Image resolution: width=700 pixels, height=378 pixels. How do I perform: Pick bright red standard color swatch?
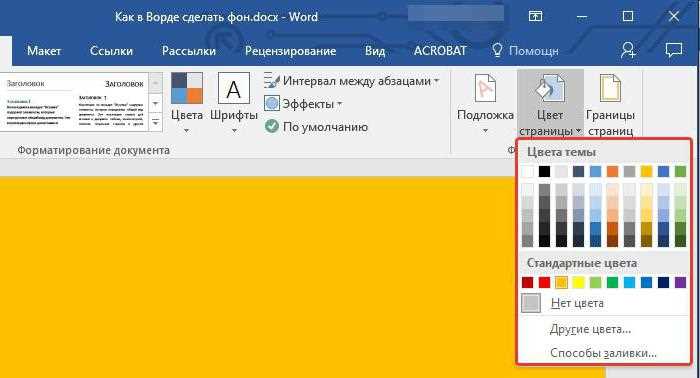[544, 282]
